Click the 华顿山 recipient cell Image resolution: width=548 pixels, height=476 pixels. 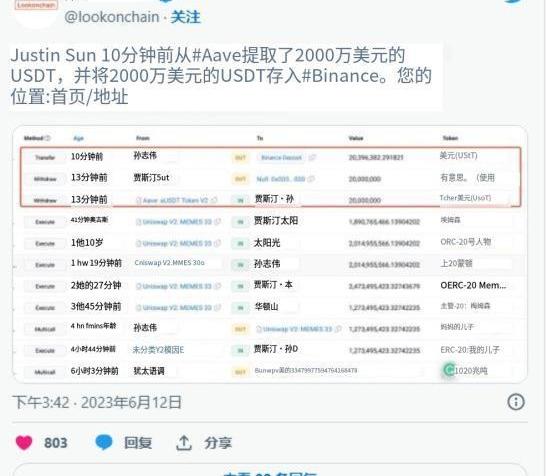tap(267, 307)
